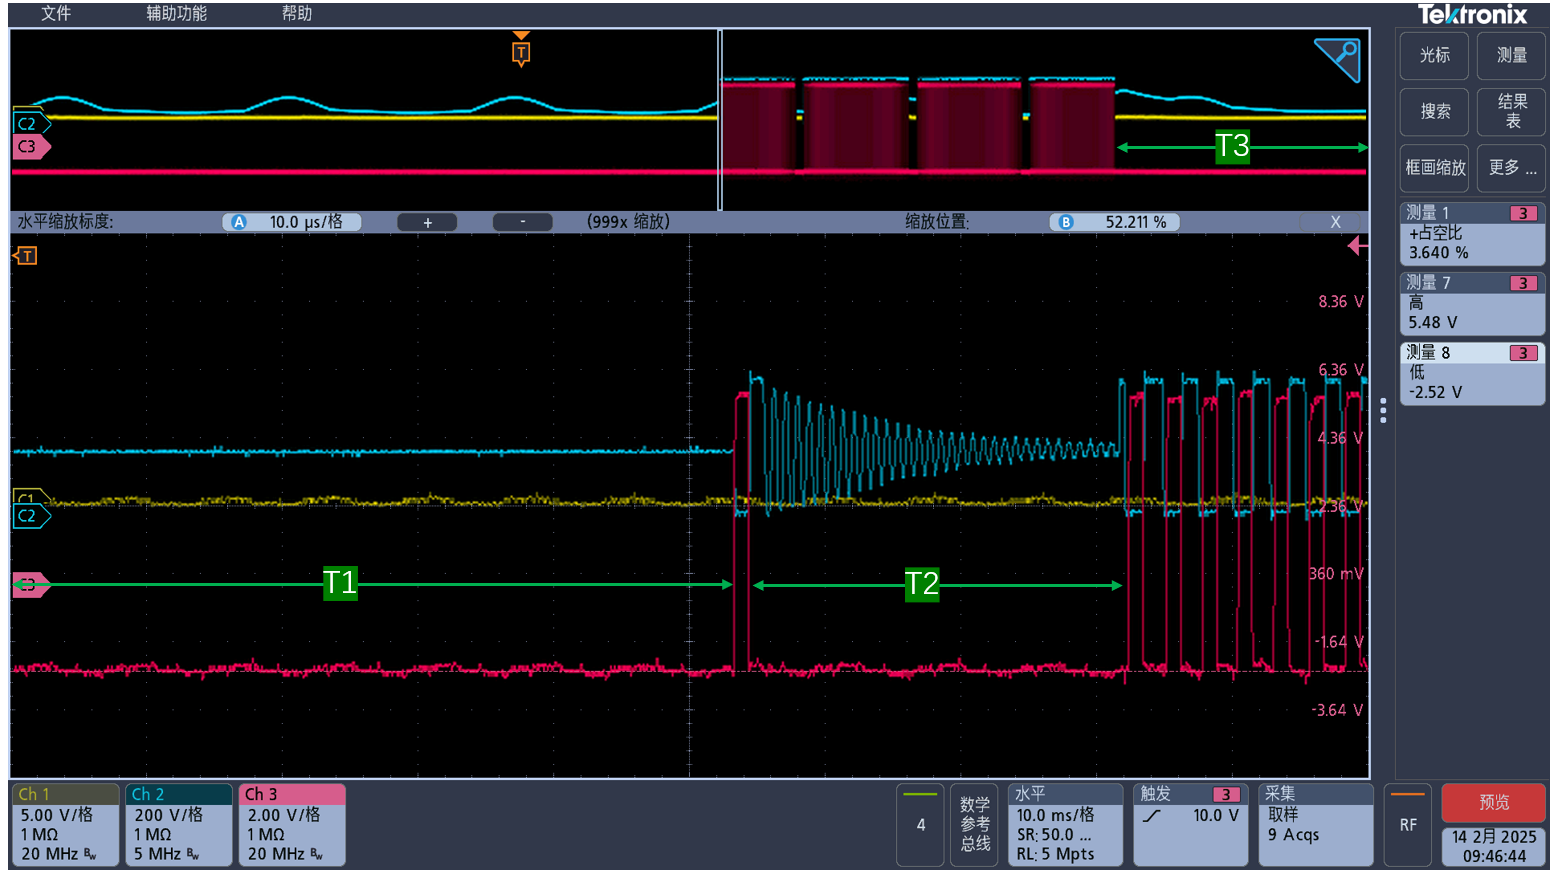This screenshot has width=1566, height=878.
Task: Click the + button to increase zoom
Action: pyautogui.click(x=427, y=221)
